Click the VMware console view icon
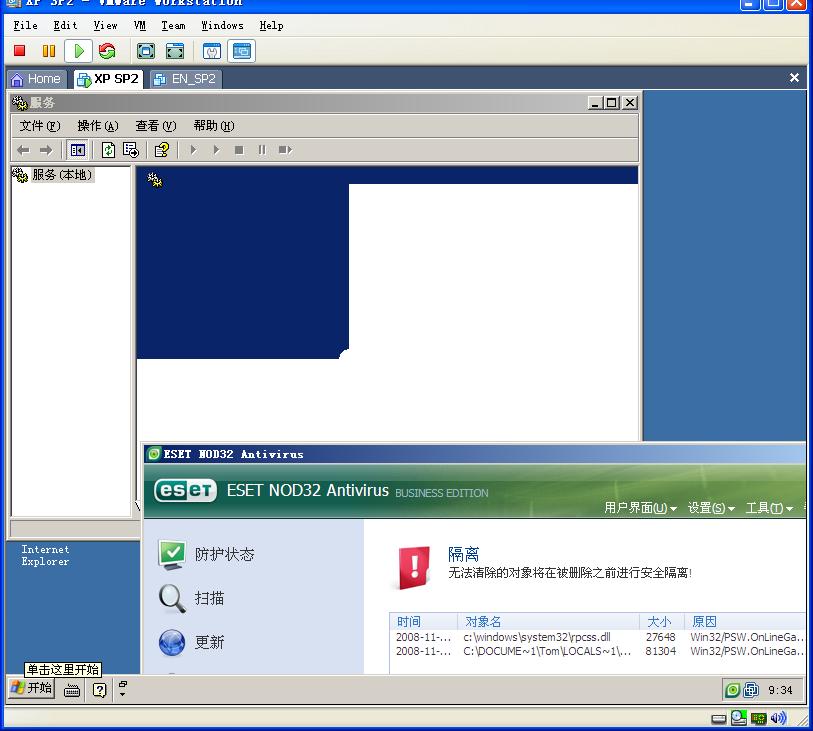 (242, 51)
